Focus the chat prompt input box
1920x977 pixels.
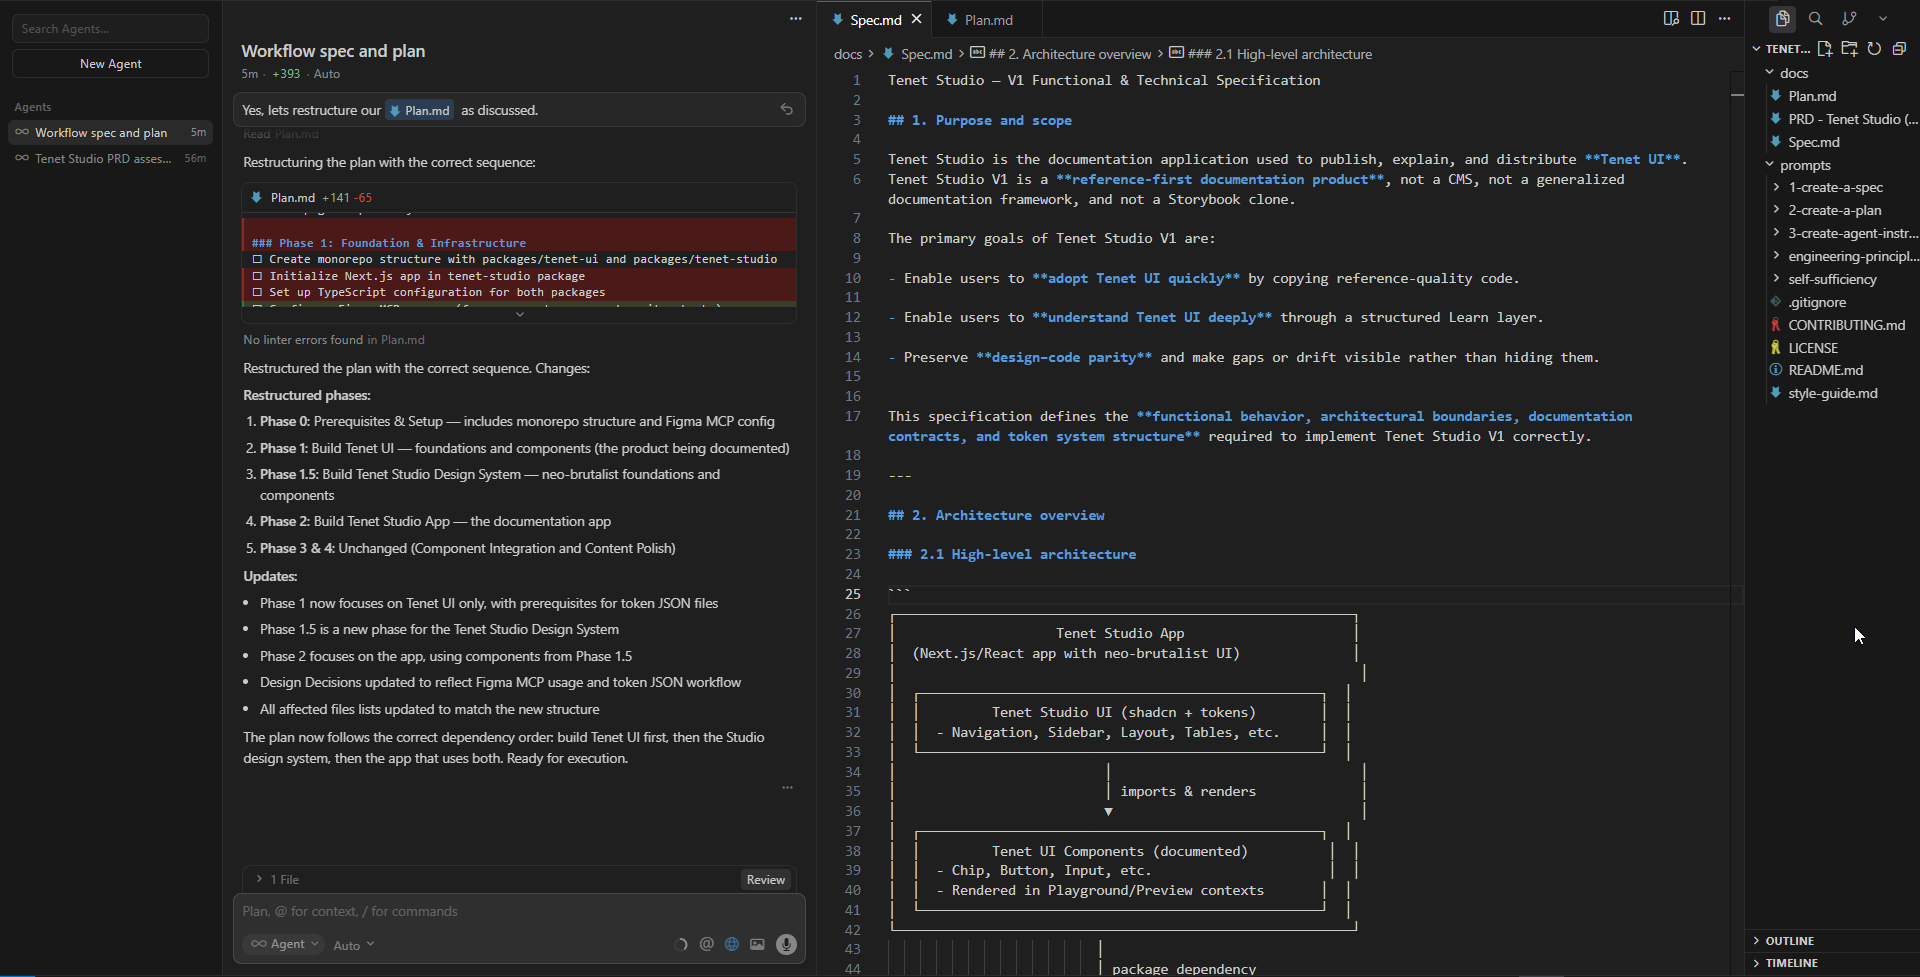point(519,911)
